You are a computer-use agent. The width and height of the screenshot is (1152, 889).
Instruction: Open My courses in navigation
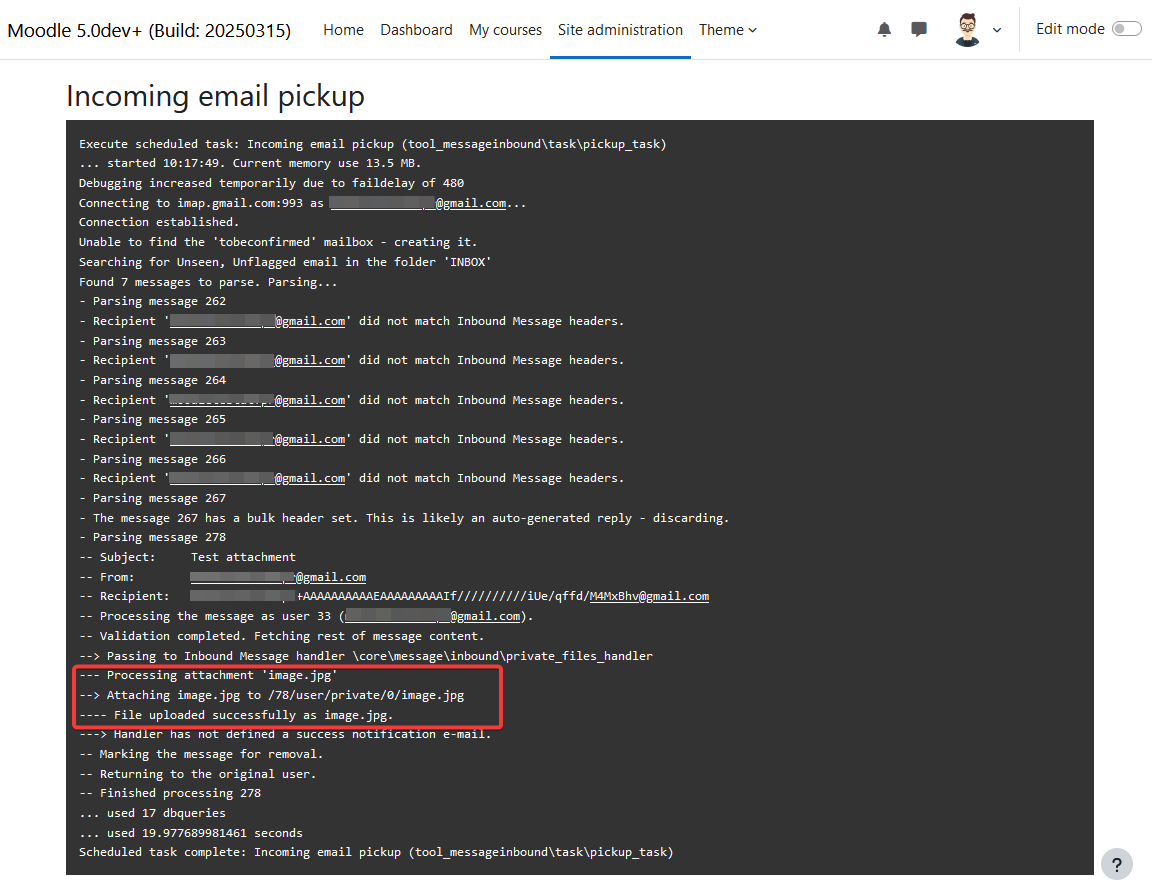click(x=505, y=30)
